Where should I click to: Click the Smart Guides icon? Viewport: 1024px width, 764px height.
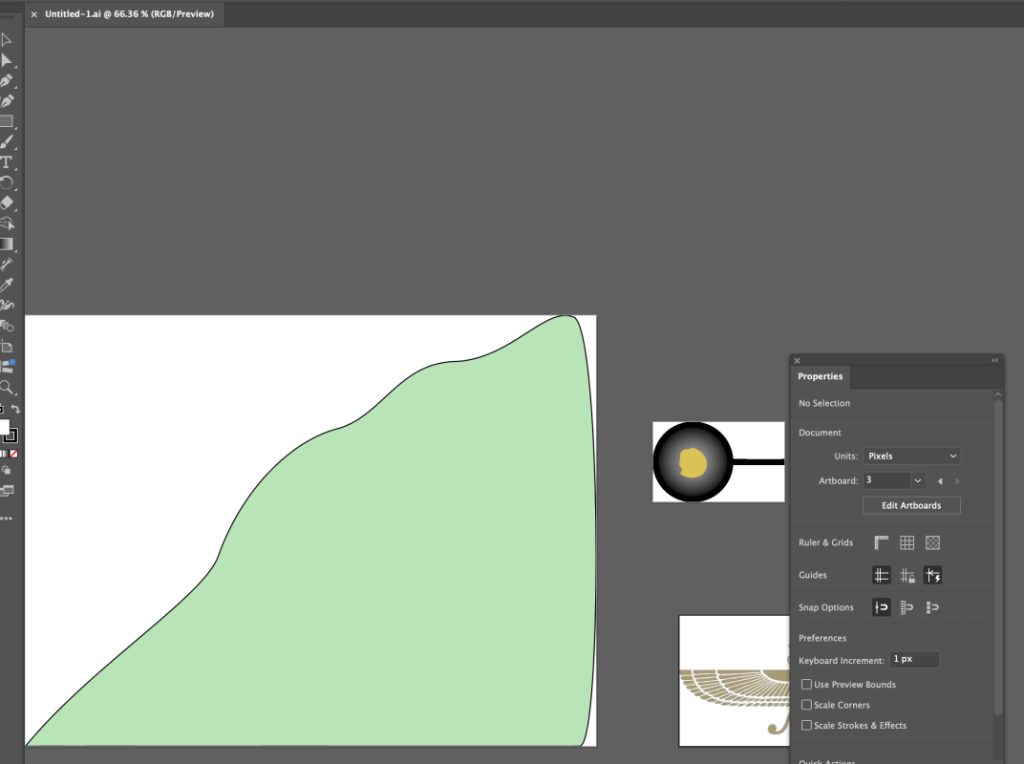click(933, 575)
